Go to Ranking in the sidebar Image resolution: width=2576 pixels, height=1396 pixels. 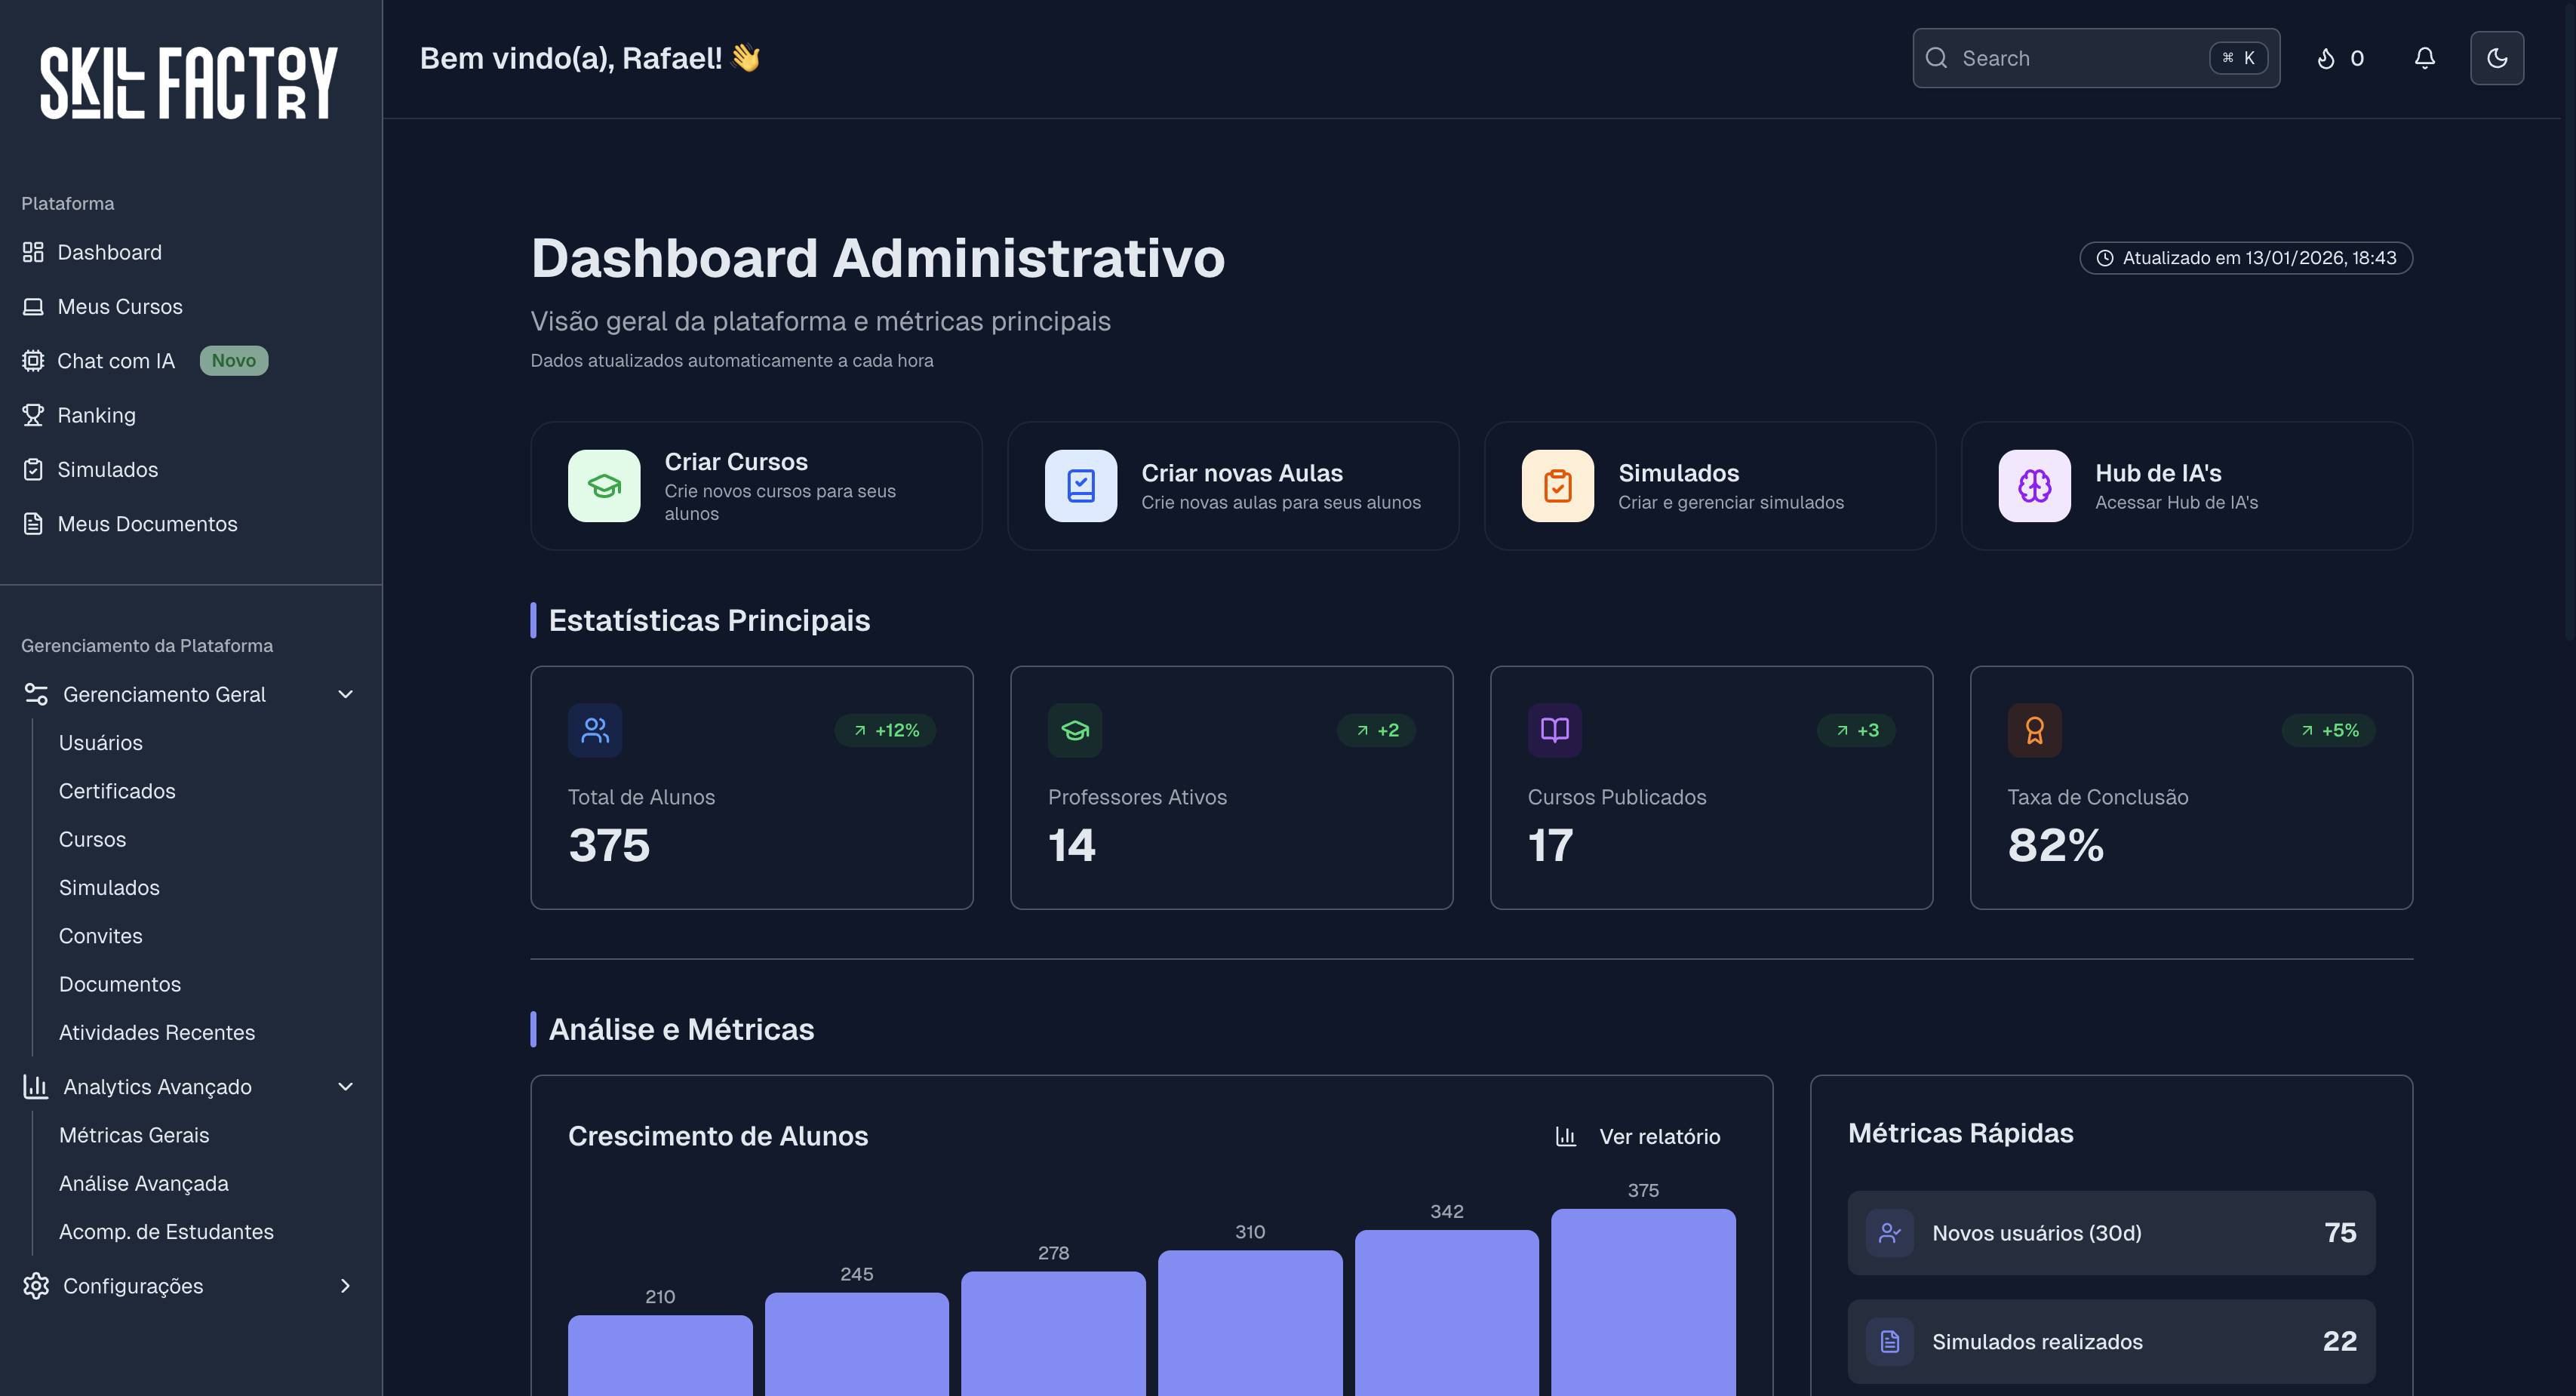pyautogui.click(x=96, y=415)
